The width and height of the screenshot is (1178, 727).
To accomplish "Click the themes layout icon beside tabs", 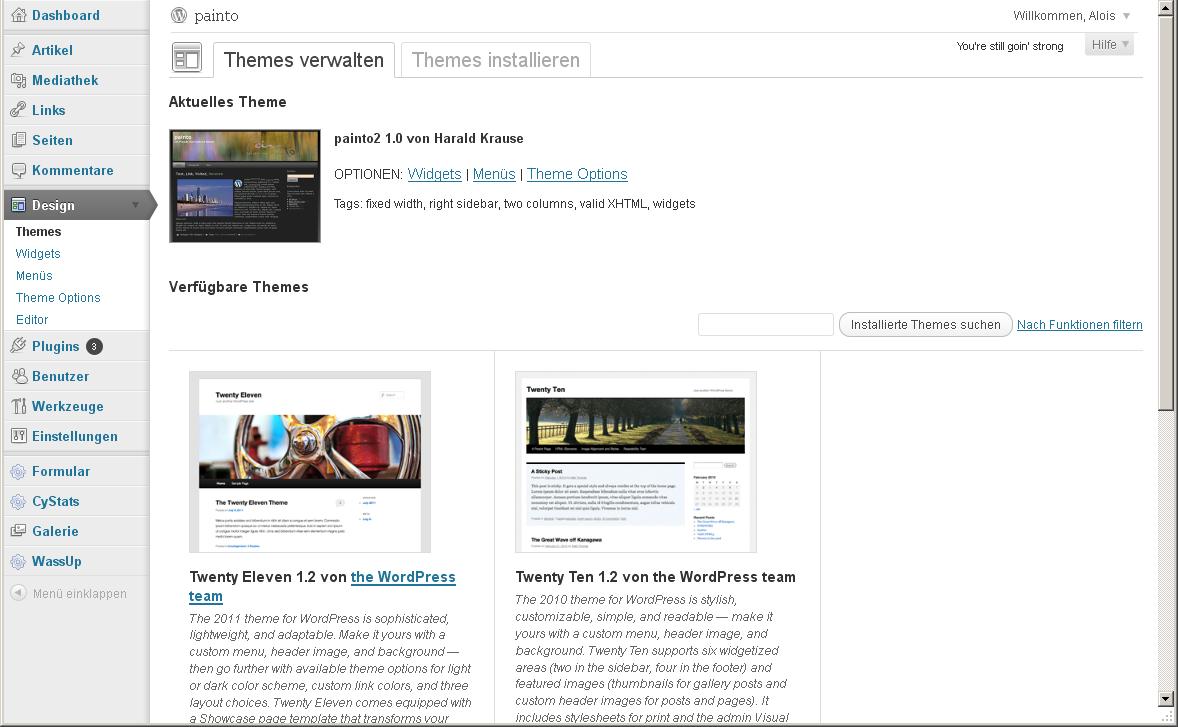I will coord(186,58).
